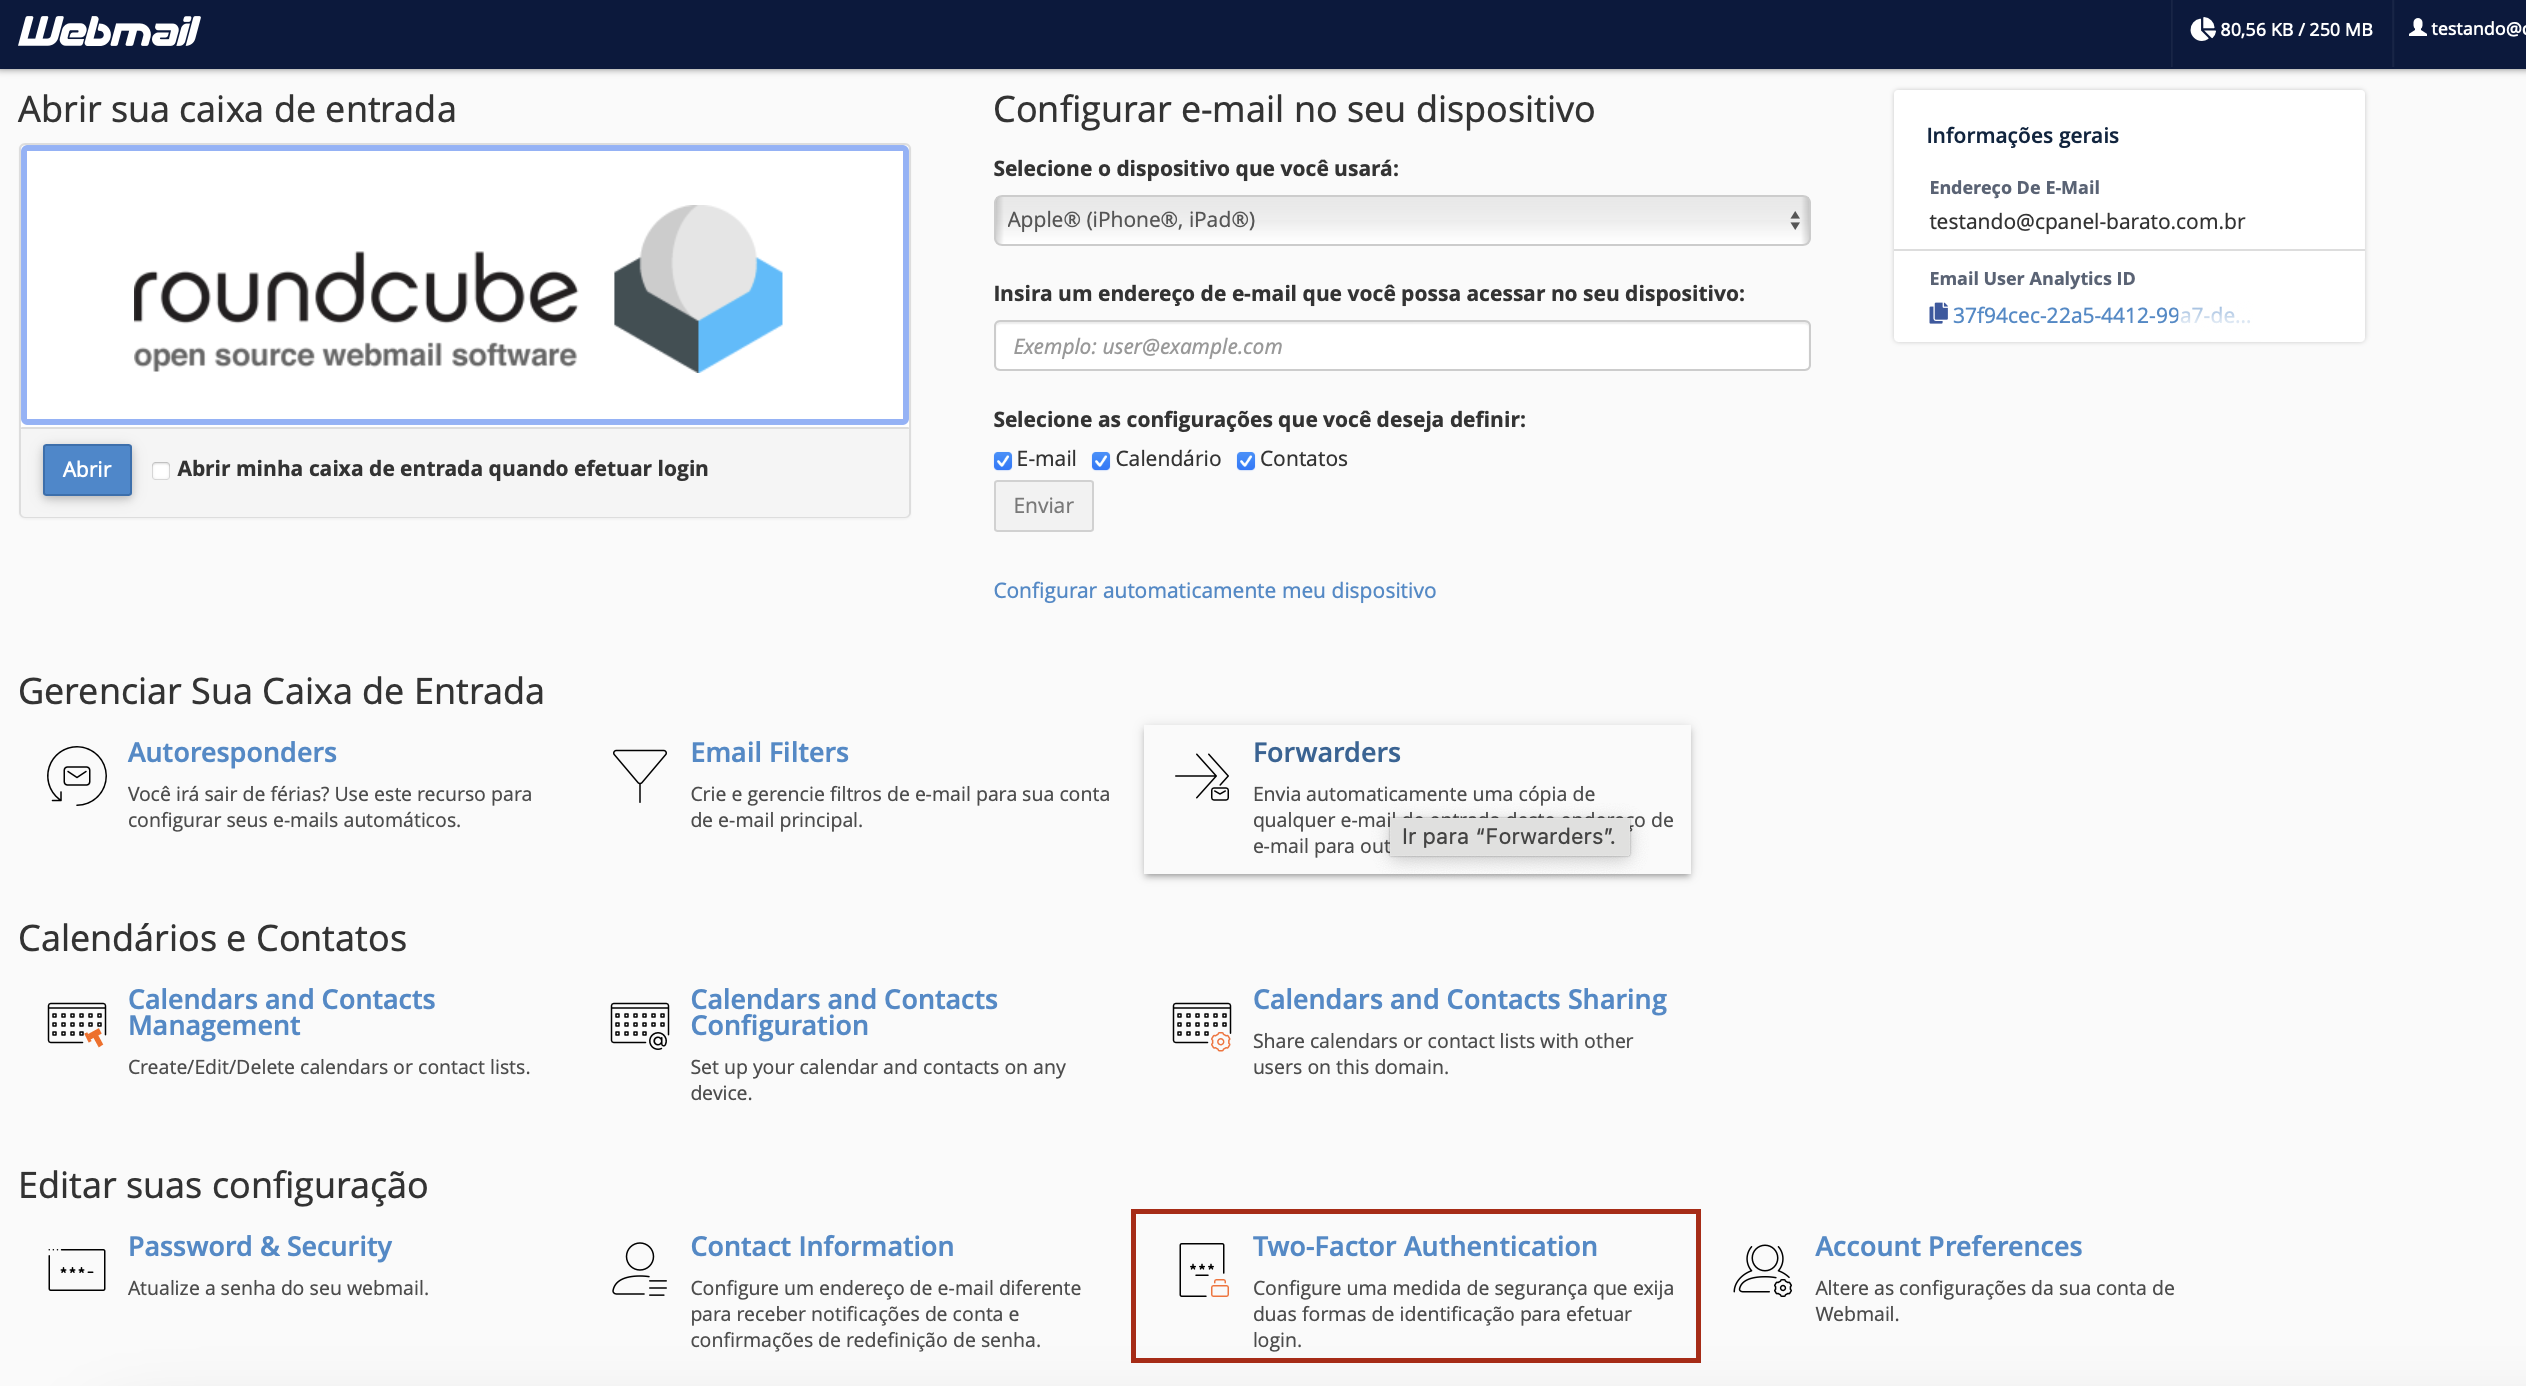The image size is (2526, 1386).
Task: Click the roundcube logo thumbnail
Action: click(x=465, y=285)
